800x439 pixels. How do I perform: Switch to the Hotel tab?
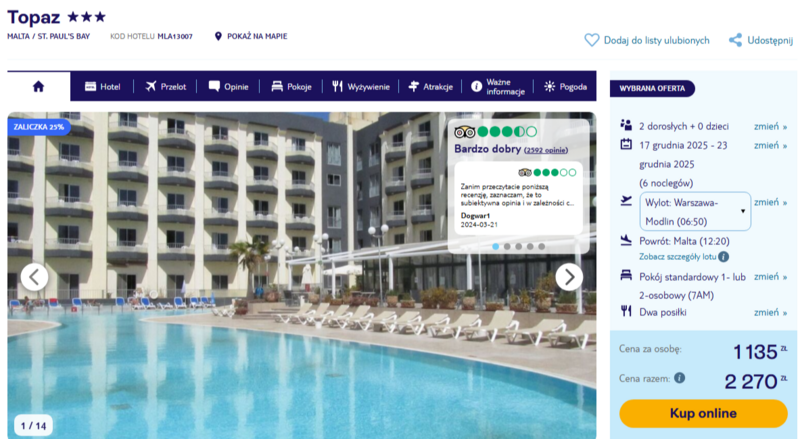coord(103,87)
